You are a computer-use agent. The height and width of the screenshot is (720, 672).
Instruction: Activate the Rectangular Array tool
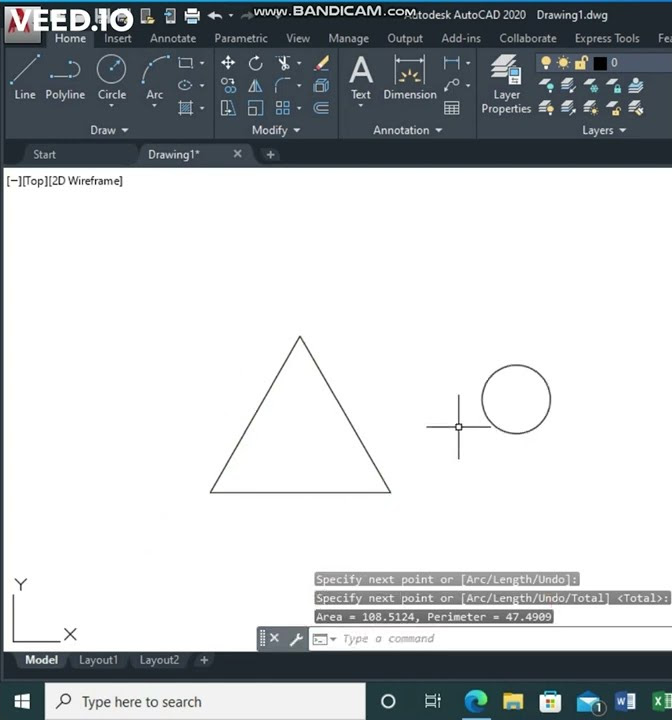click(283, 108)
